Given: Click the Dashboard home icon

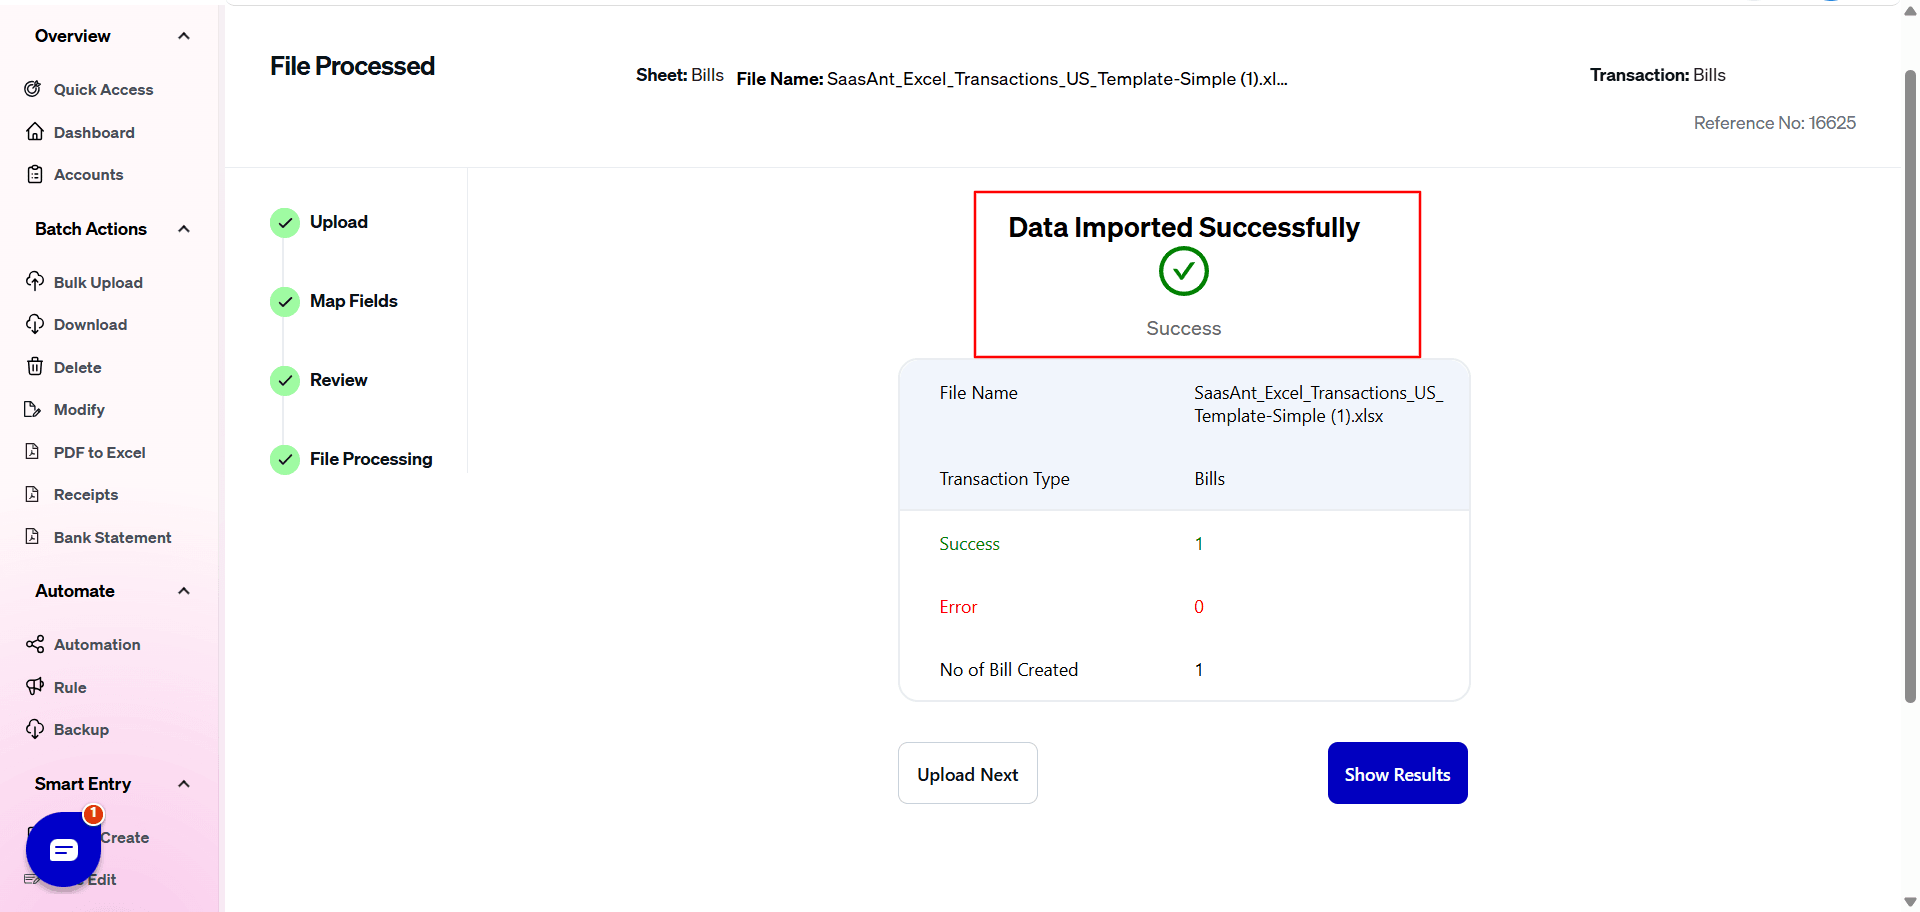Looking at the screenshot, I should 34,132.
